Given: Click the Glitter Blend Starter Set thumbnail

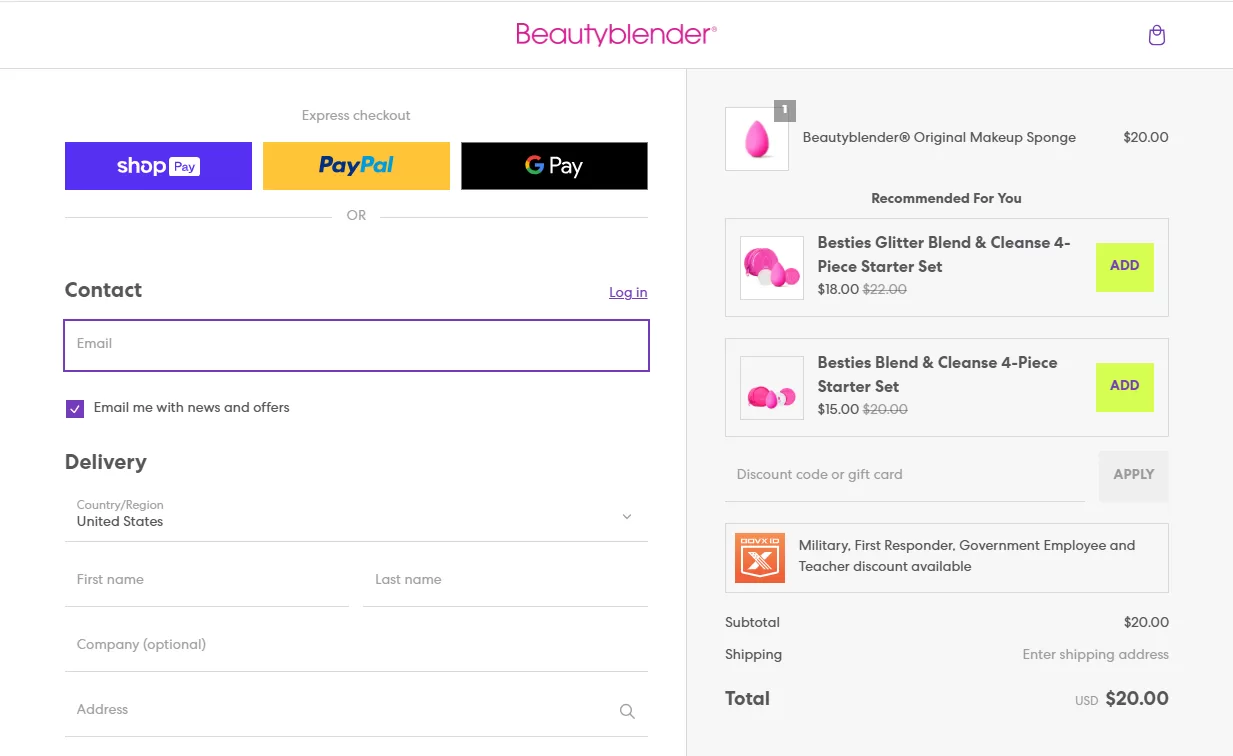Looking at the screenshot, I should click(772, 268).
